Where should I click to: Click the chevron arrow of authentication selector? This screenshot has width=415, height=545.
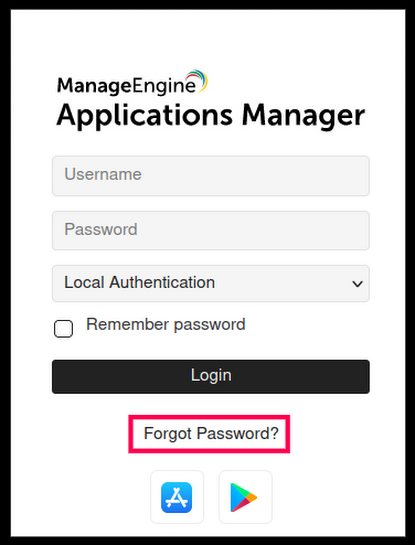357,284
